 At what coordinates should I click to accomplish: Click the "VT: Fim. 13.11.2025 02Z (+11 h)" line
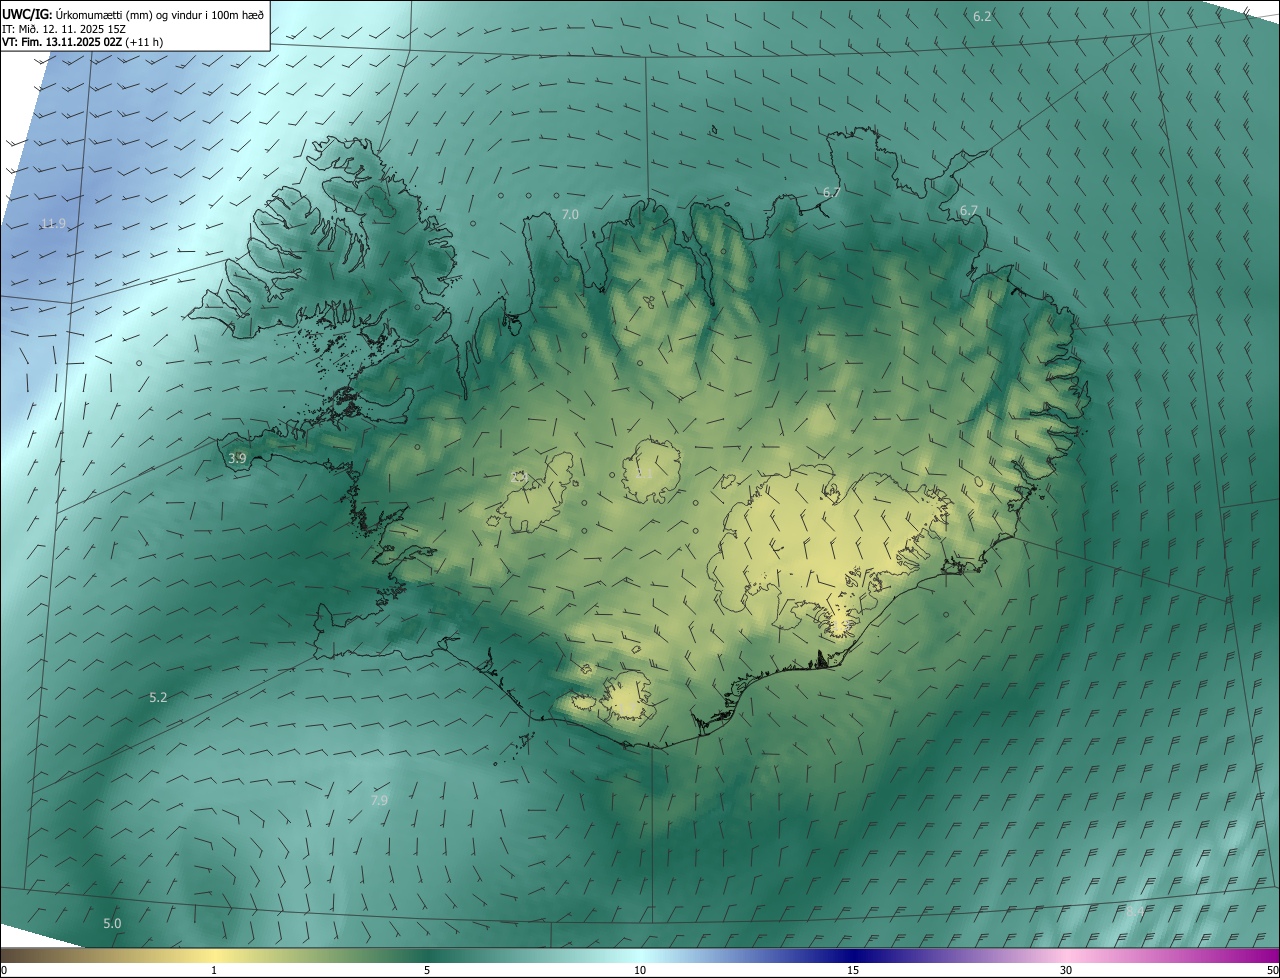coord(82,42)
